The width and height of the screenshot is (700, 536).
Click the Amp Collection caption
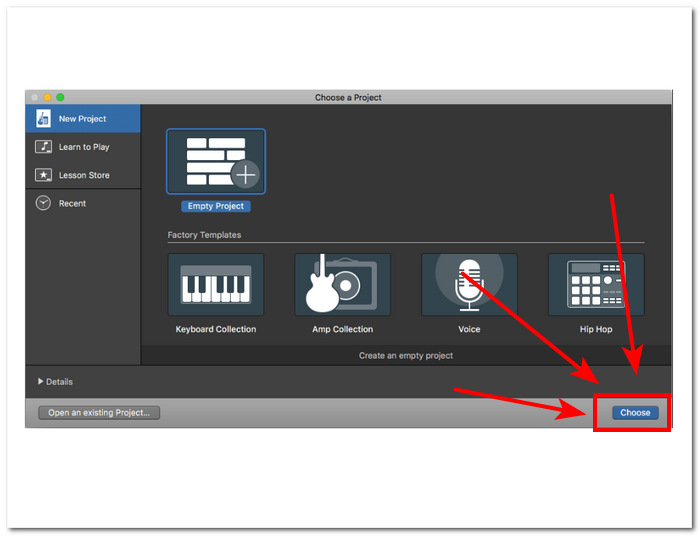pyautogui.click(x=343, y=329)
